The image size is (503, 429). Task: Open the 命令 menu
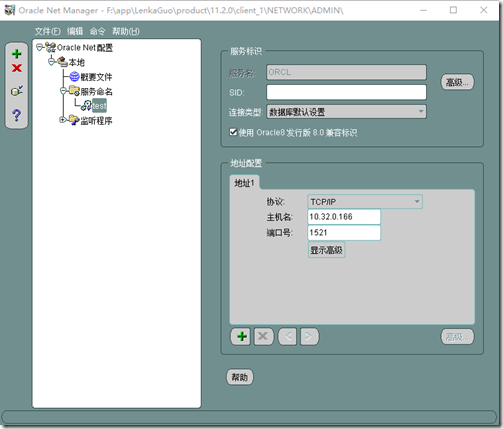click(x=97, y=31)
